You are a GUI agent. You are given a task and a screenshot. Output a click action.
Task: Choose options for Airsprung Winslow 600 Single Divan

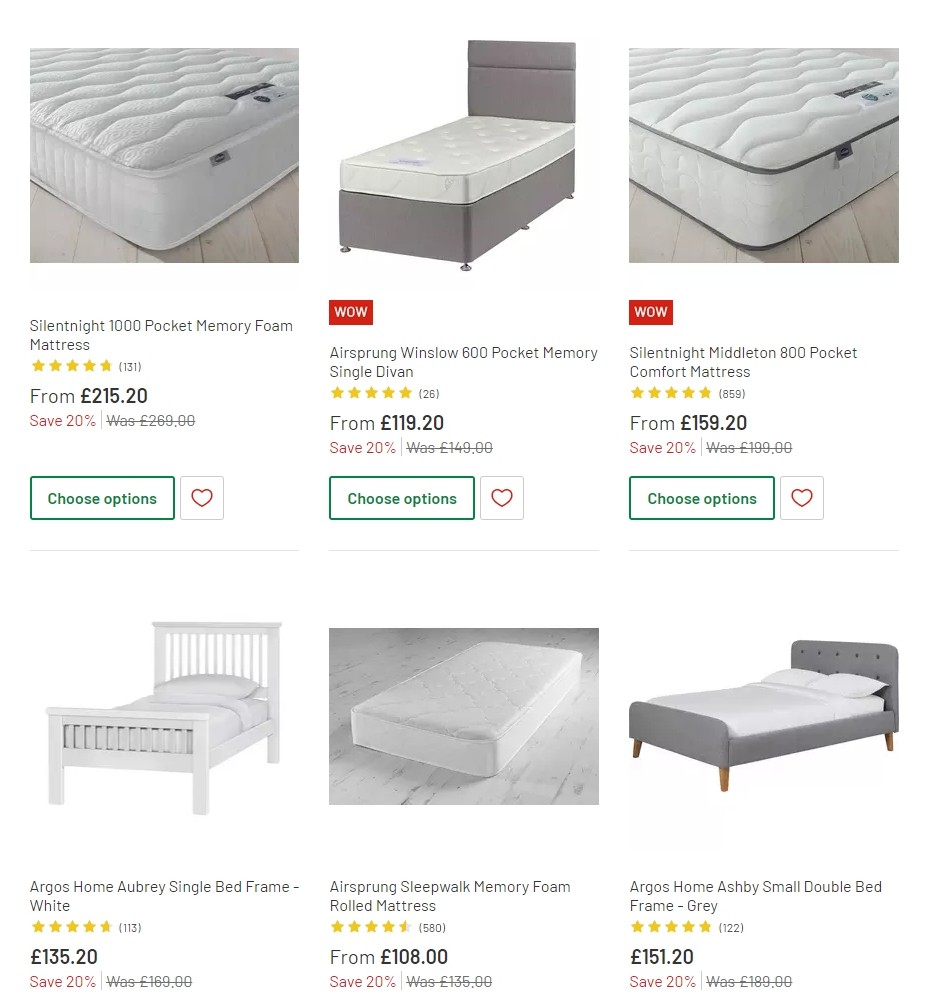pos(402,497)
